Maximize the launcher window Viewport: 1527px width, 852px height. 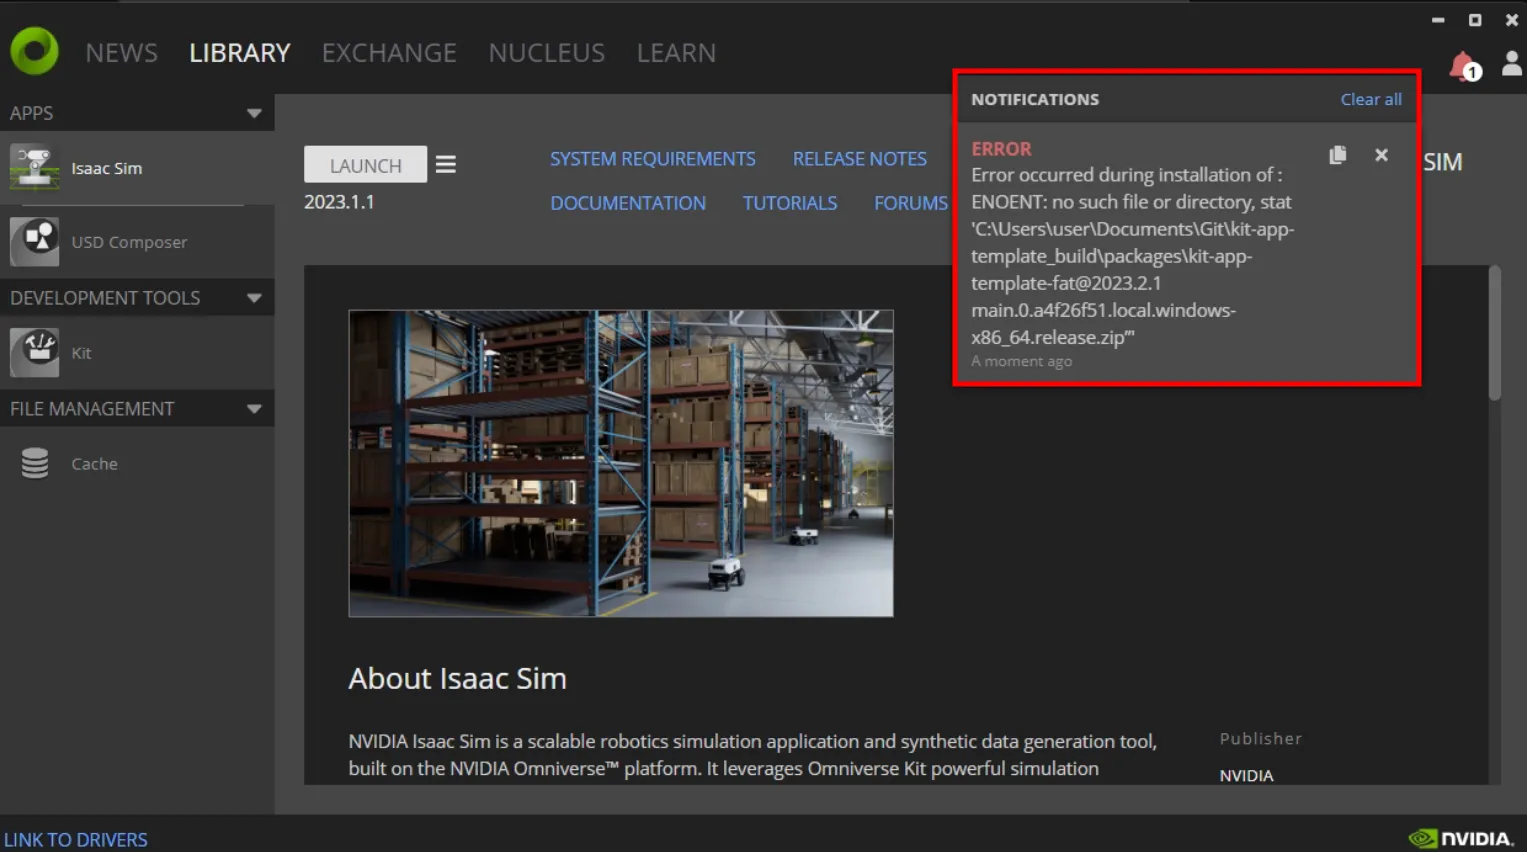[1475, 20]
